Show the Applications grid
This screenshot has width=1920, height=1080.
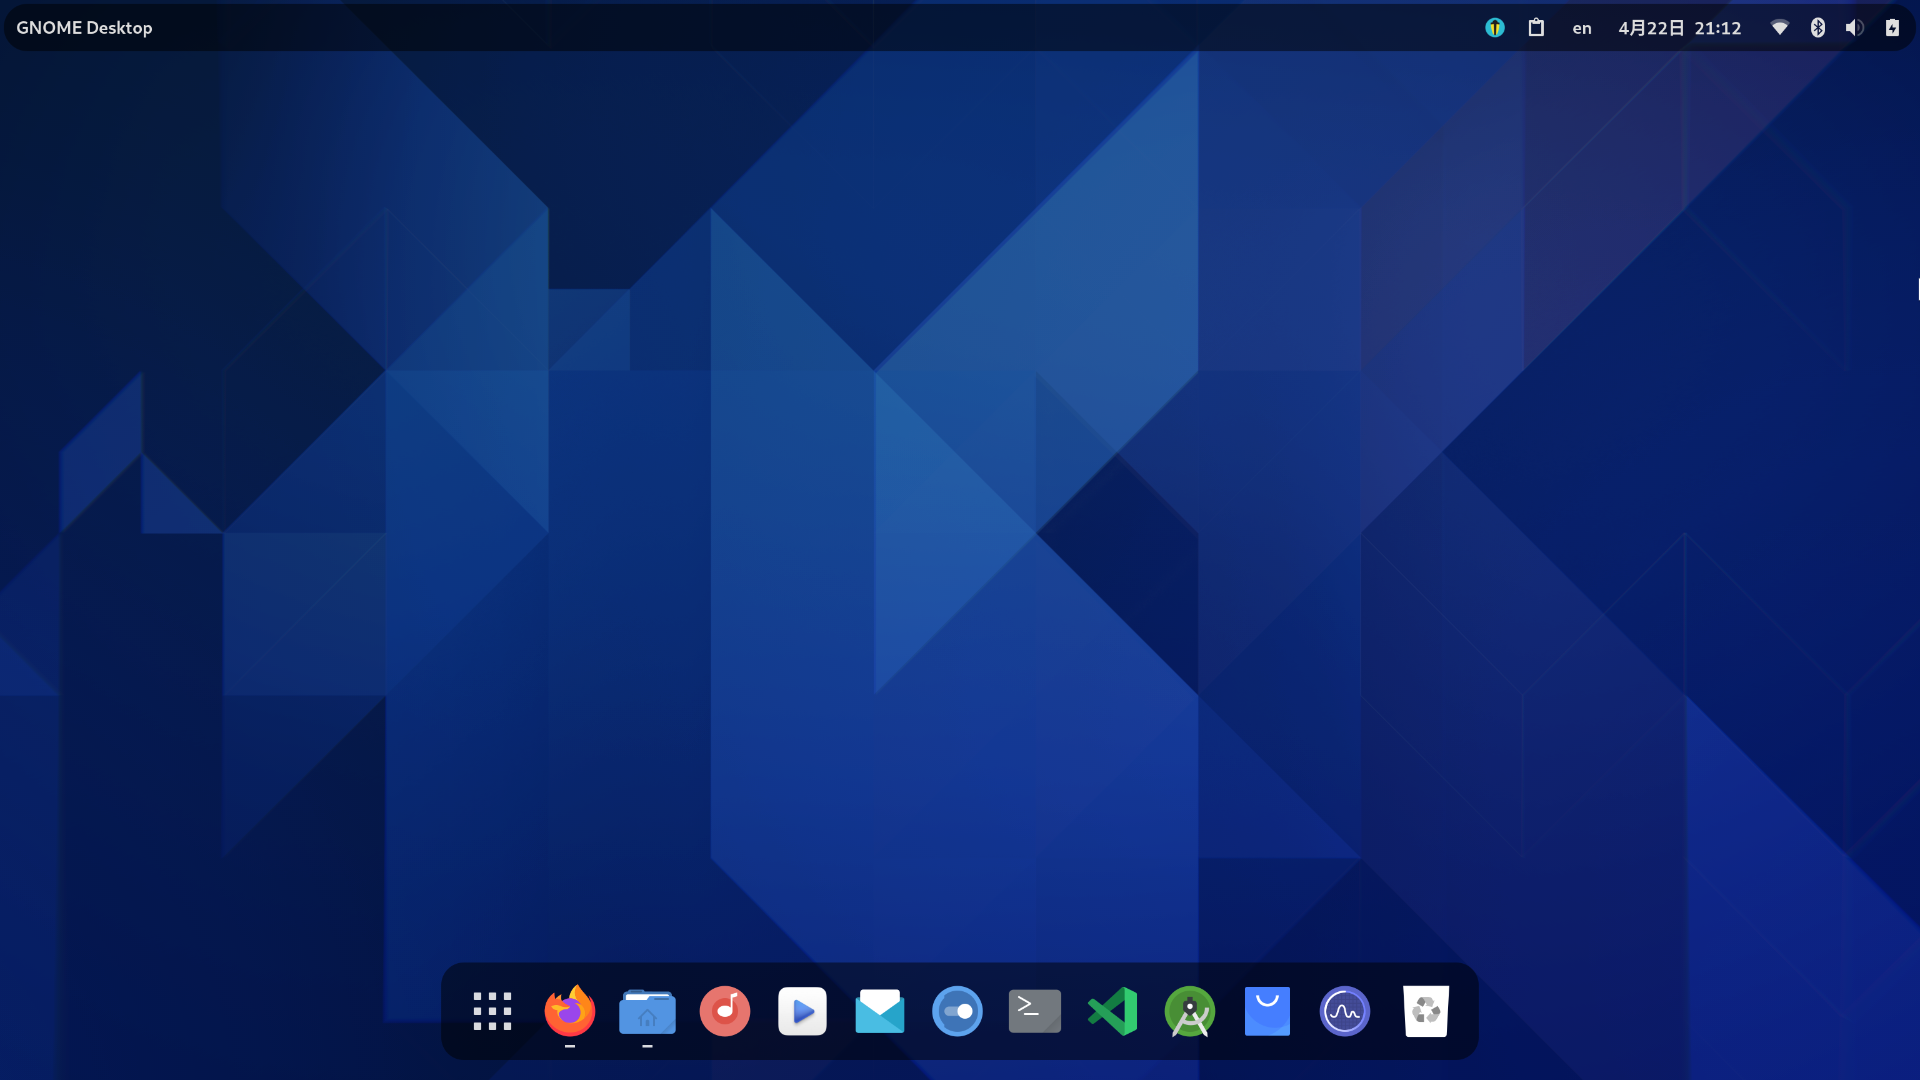(492, 1011)
